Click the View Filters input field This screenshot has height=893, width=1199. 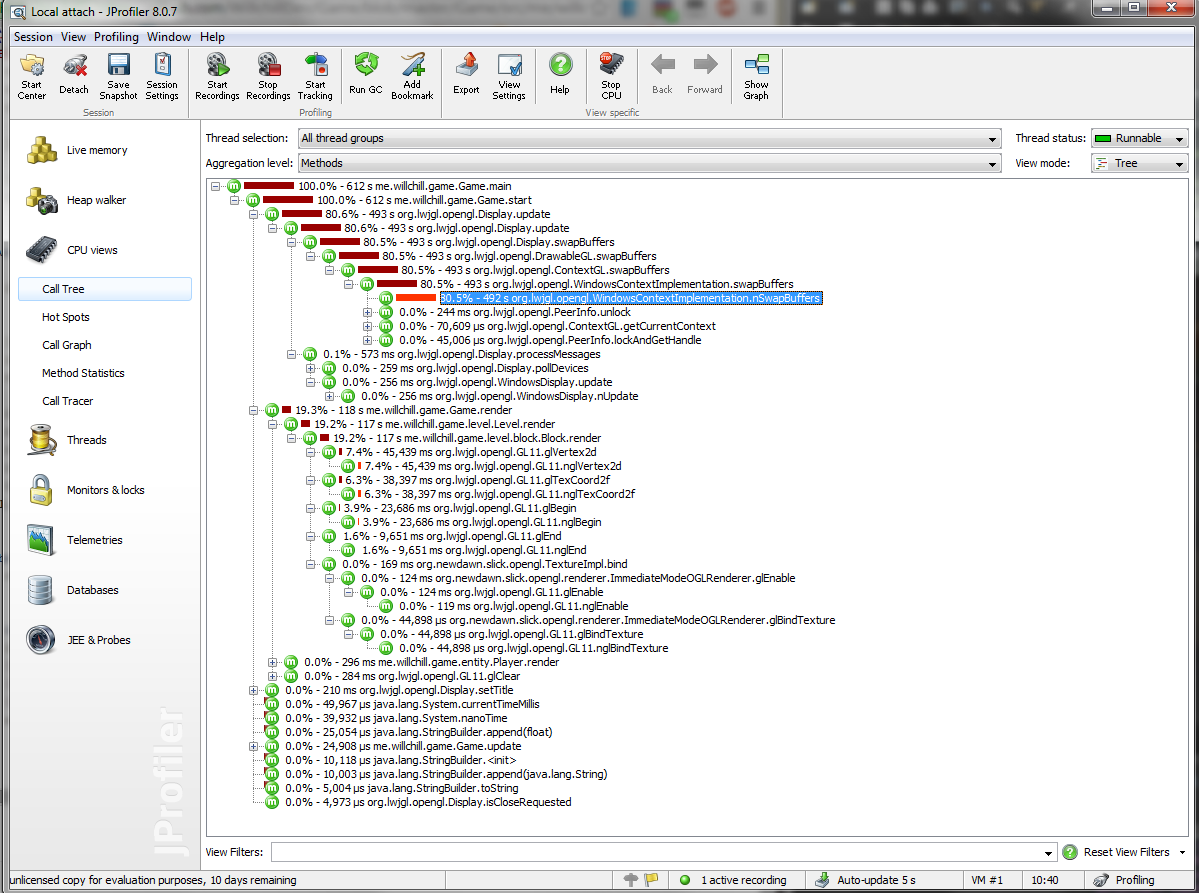656,852
